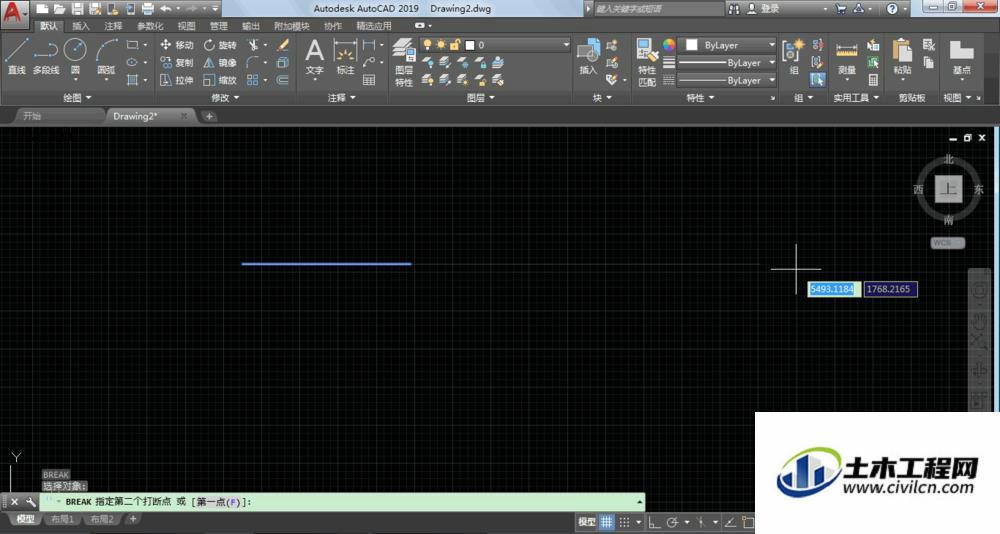Click the 模型 model space button in status bar
1000x534 pixels.
[x=587, y=522]
